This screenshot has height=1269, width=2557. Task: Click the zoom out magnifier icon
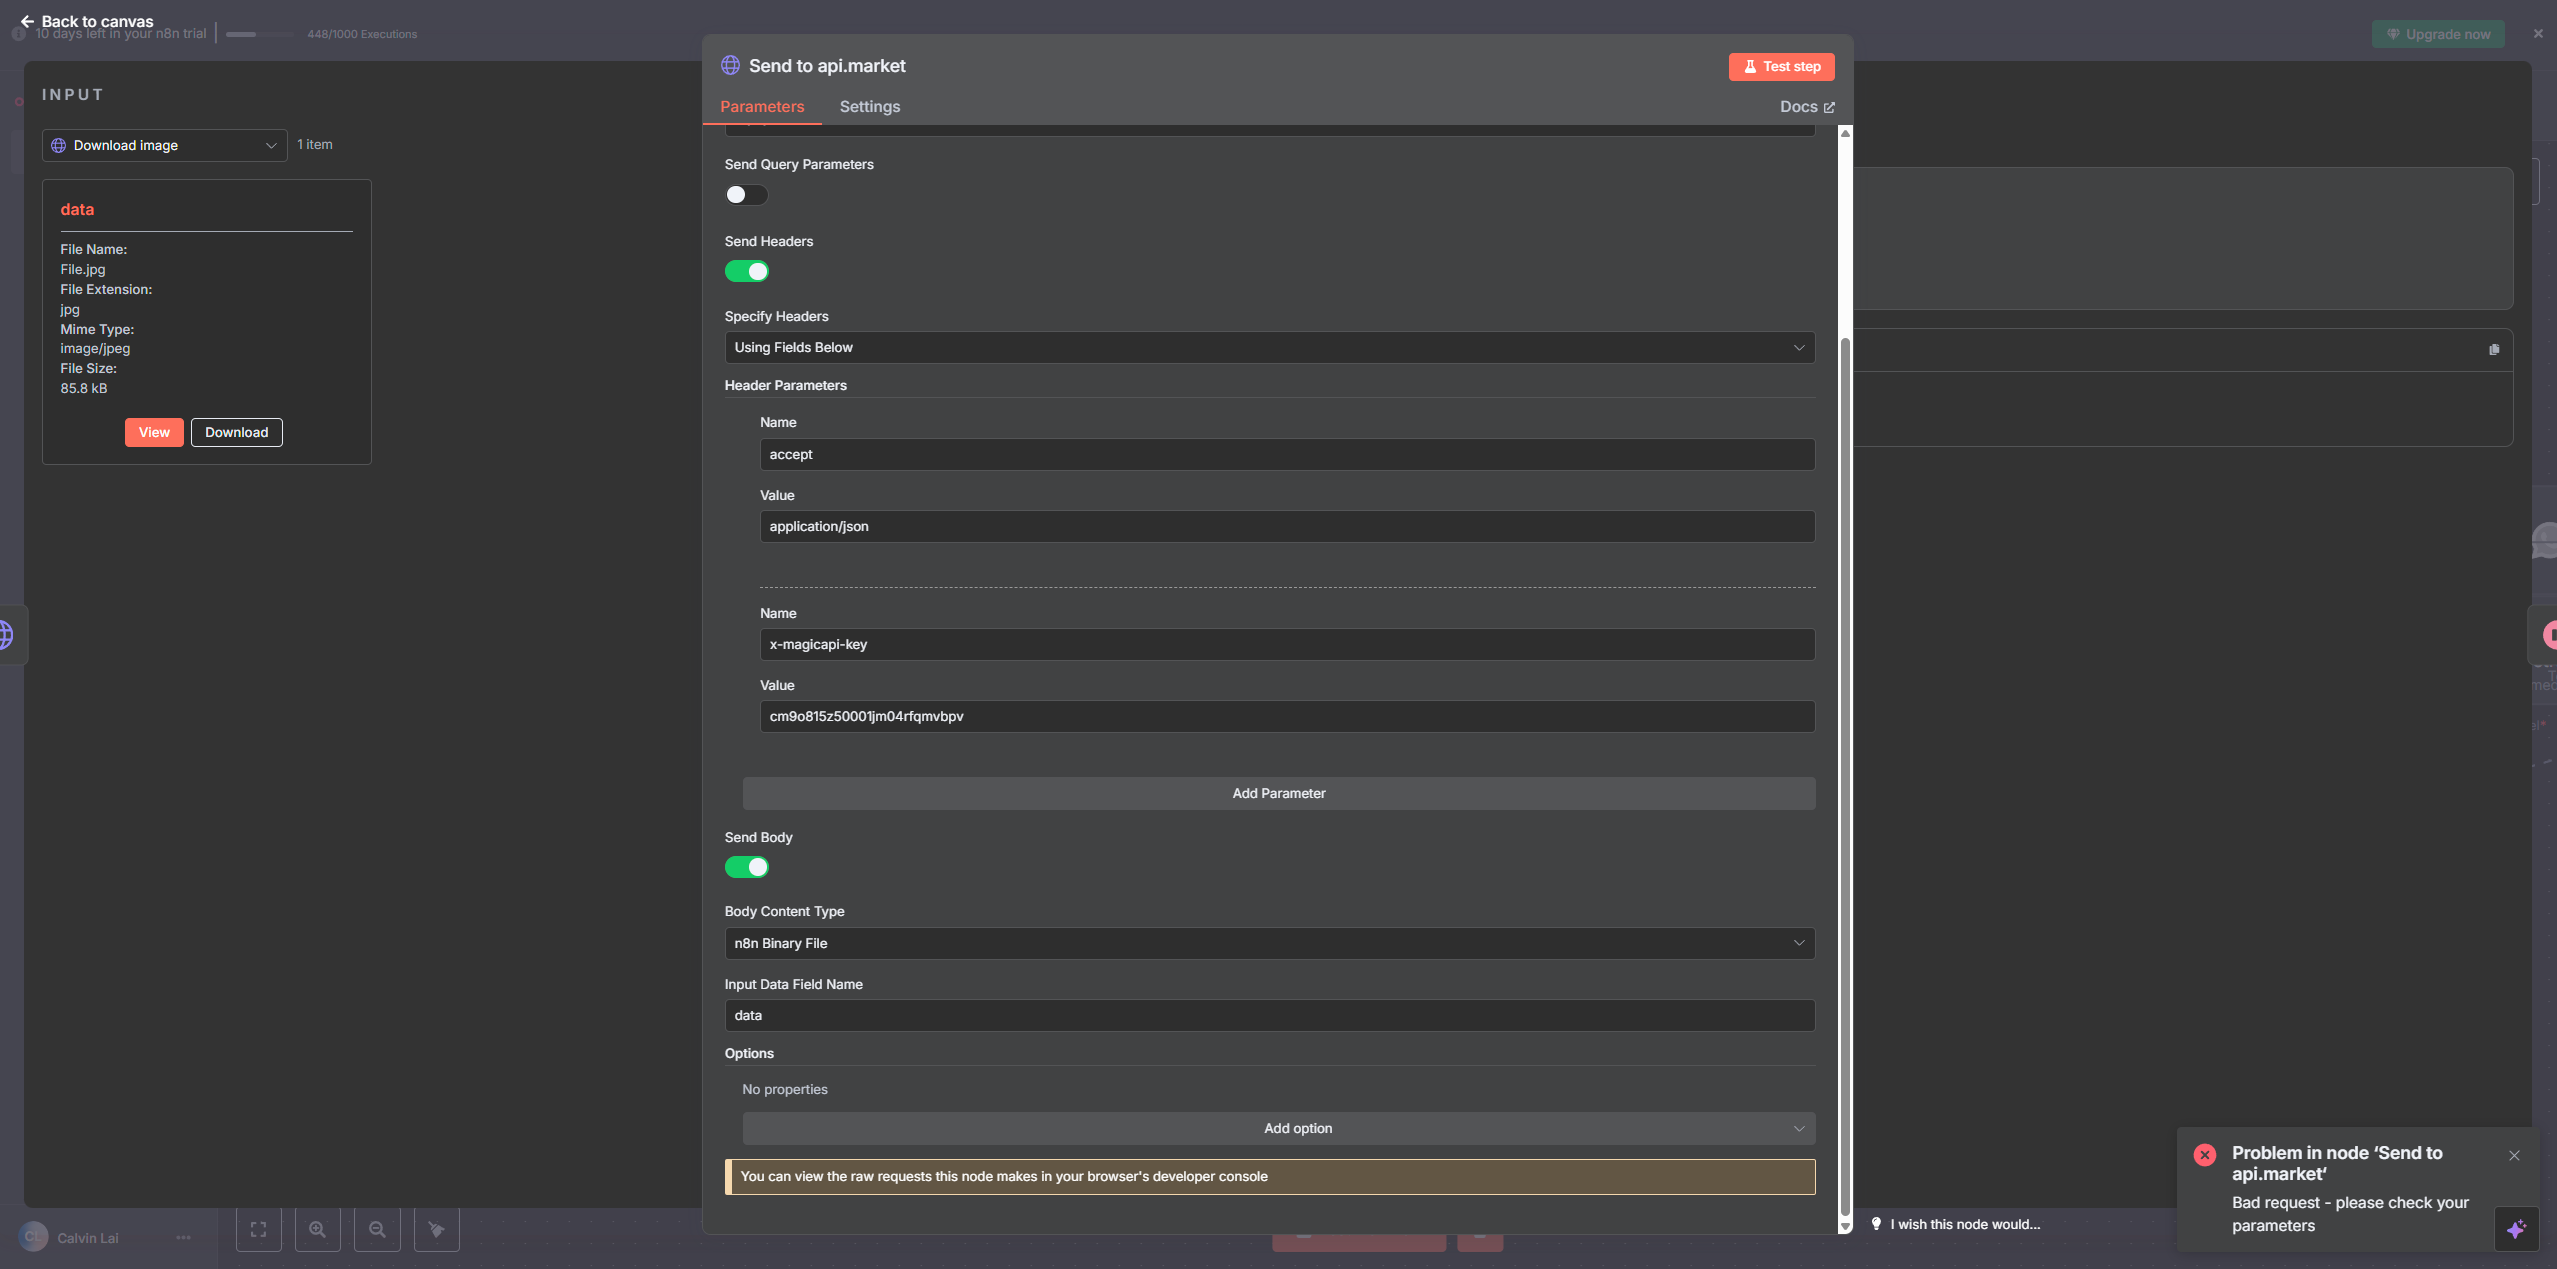tap(377, 1229)
